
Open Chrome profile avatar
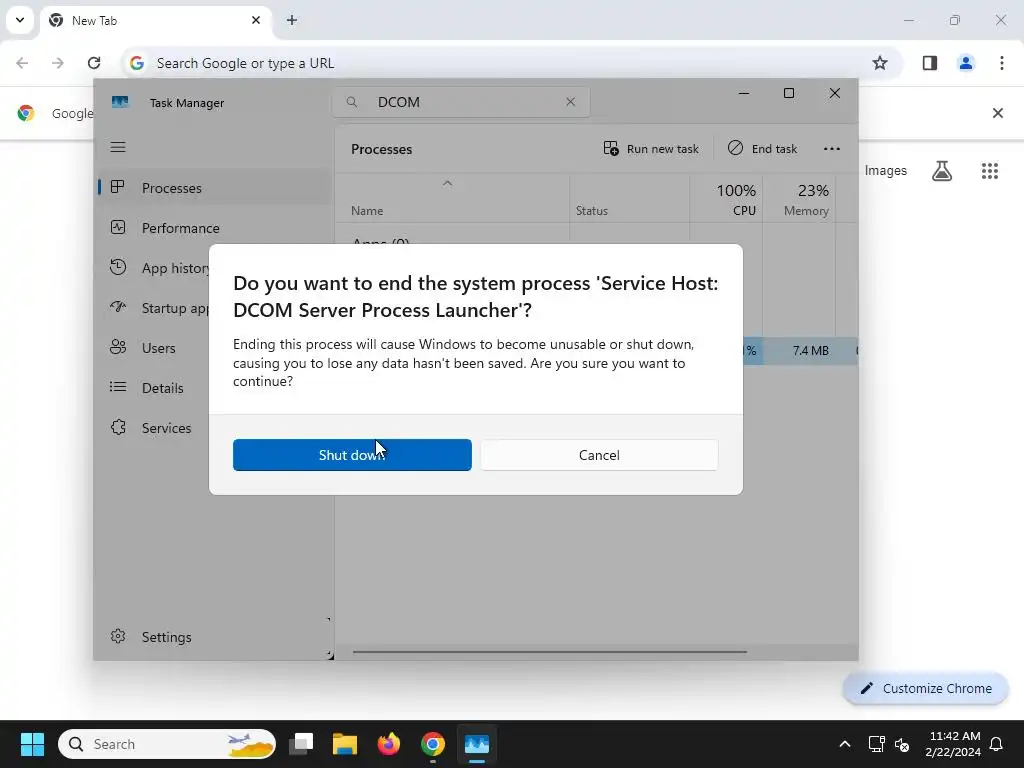pyautogui.click(x=966, y=63)
